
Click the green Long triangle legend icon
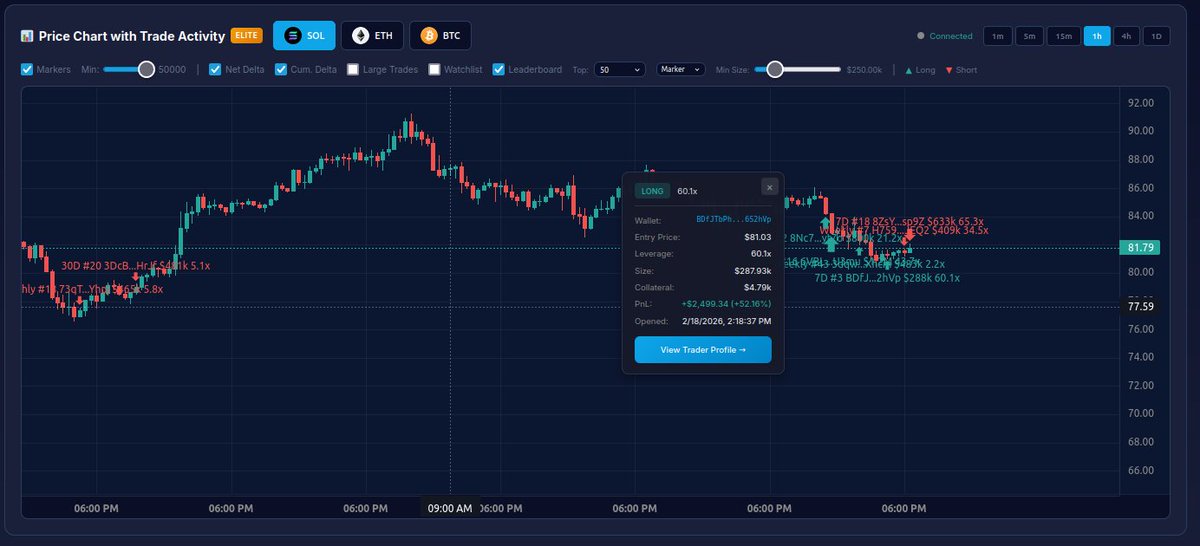[908, 70]
